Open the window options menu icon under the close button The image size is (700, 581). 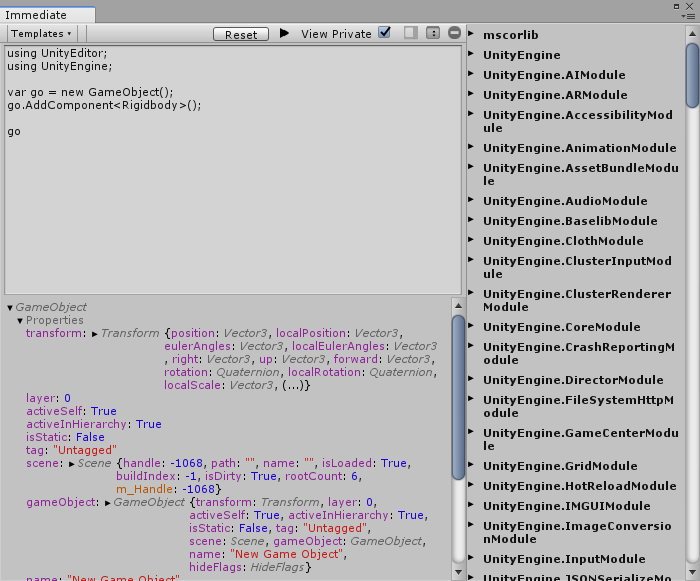click(x=688, y=17)
